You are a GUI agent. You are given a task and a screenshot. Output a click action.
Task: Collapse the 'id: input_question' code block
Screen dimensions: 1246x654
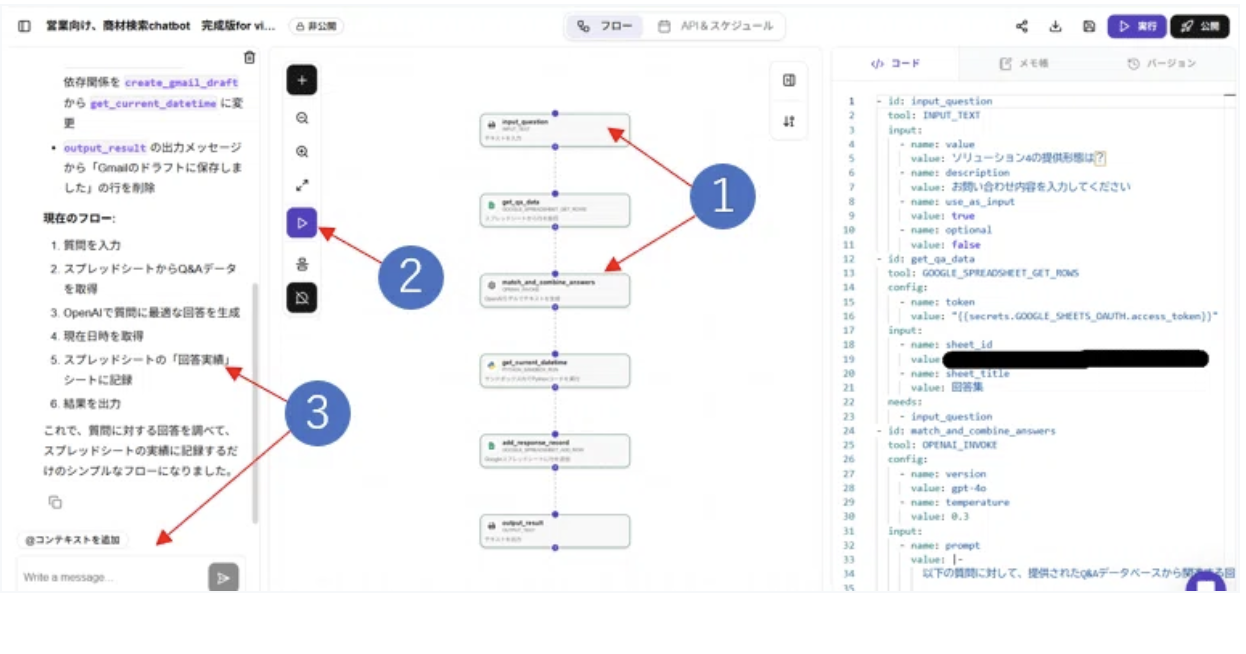pyautogui.click(x=878, y=101)
